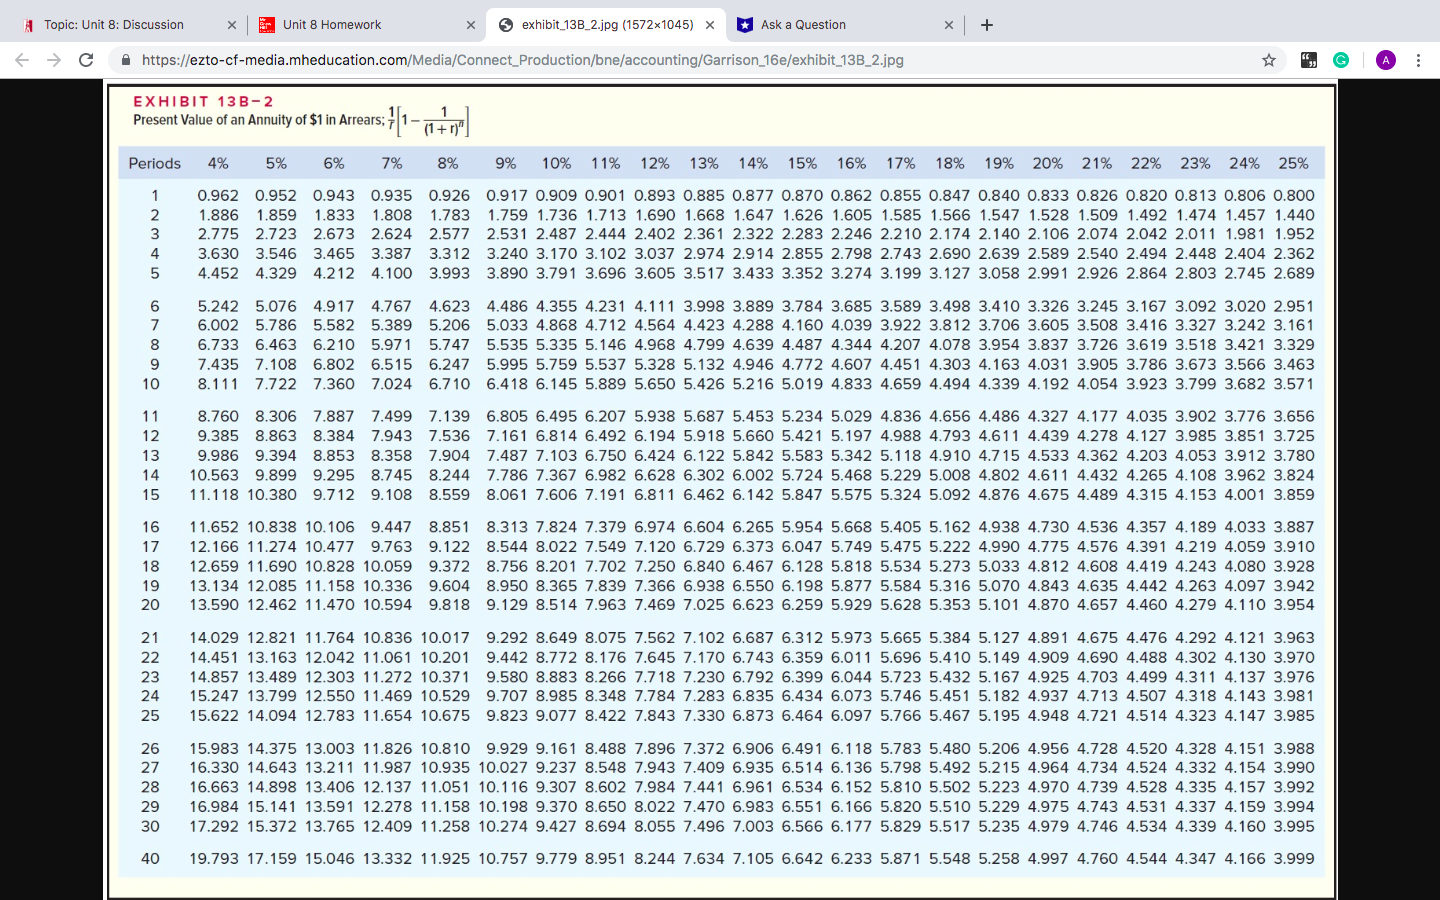The height and width of the screenshot is (900, 1440).
Task: Go forward to next page
Action: click(54, 60)
